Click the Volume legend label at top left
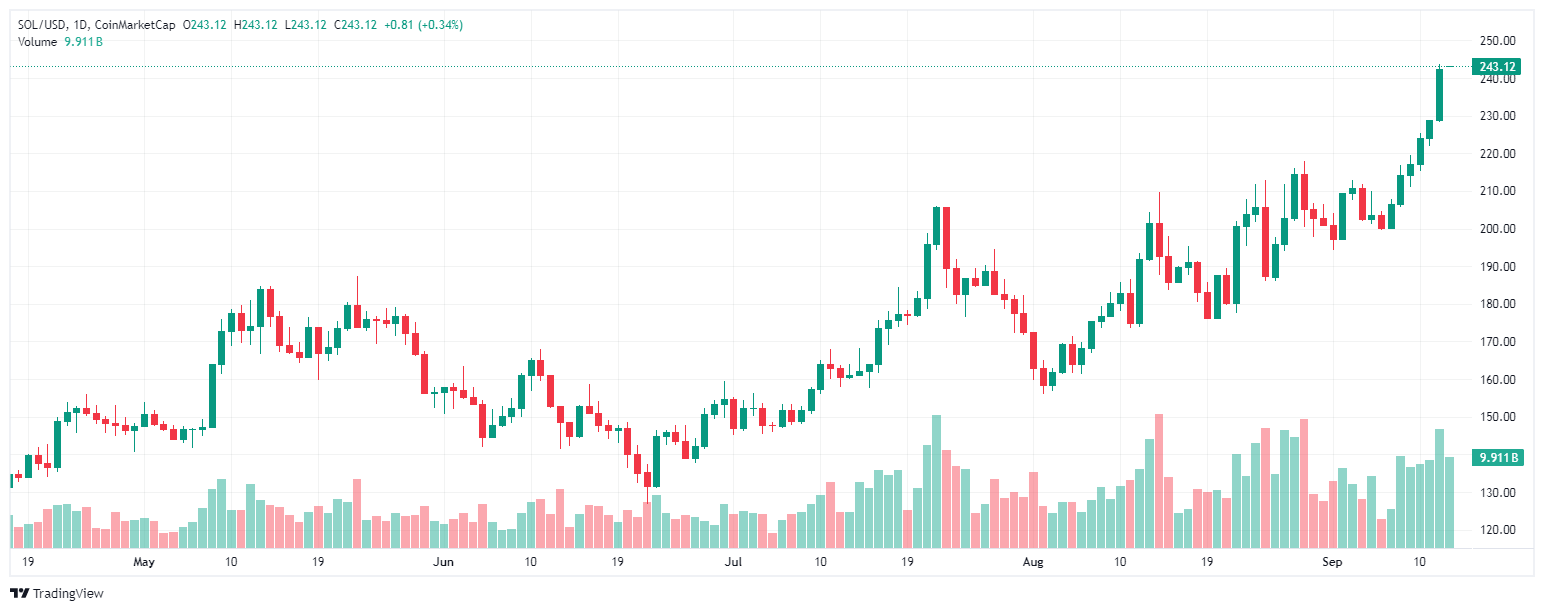Image resolution: width=1544 pixels, height=611 pixels. [38, 41]
